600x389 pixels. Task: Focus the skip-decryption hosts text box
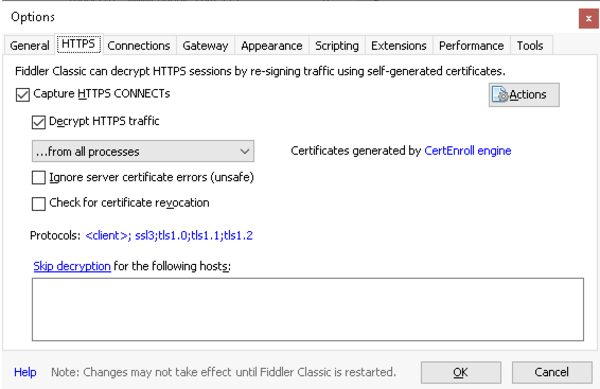click(308, 309)
